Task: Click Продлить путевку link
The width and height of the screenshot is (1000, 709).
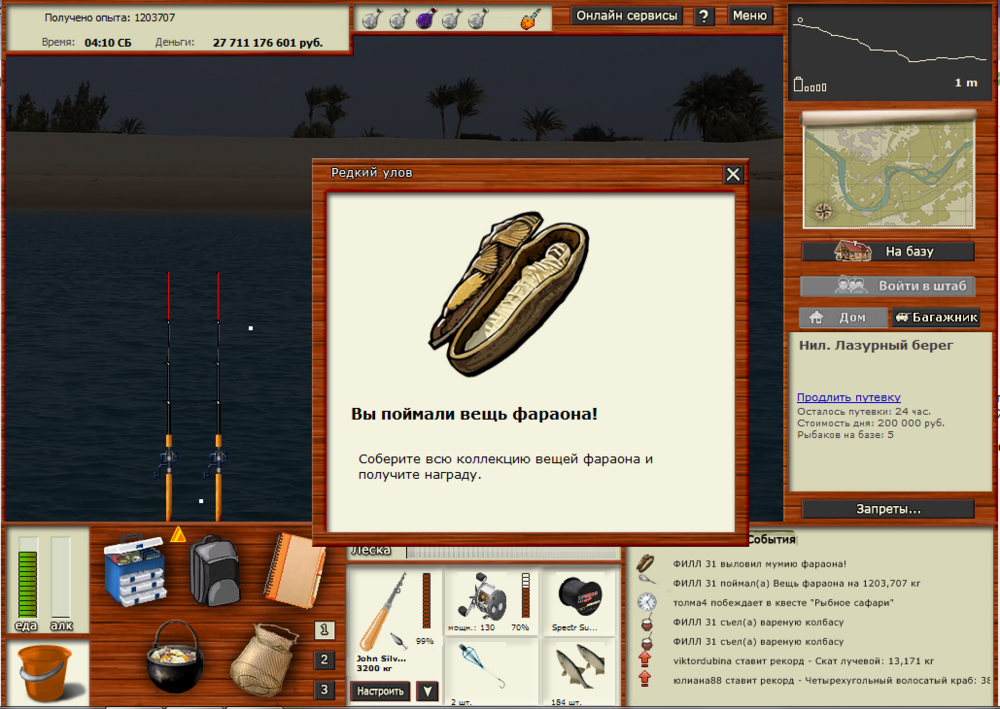Action: 848,397
